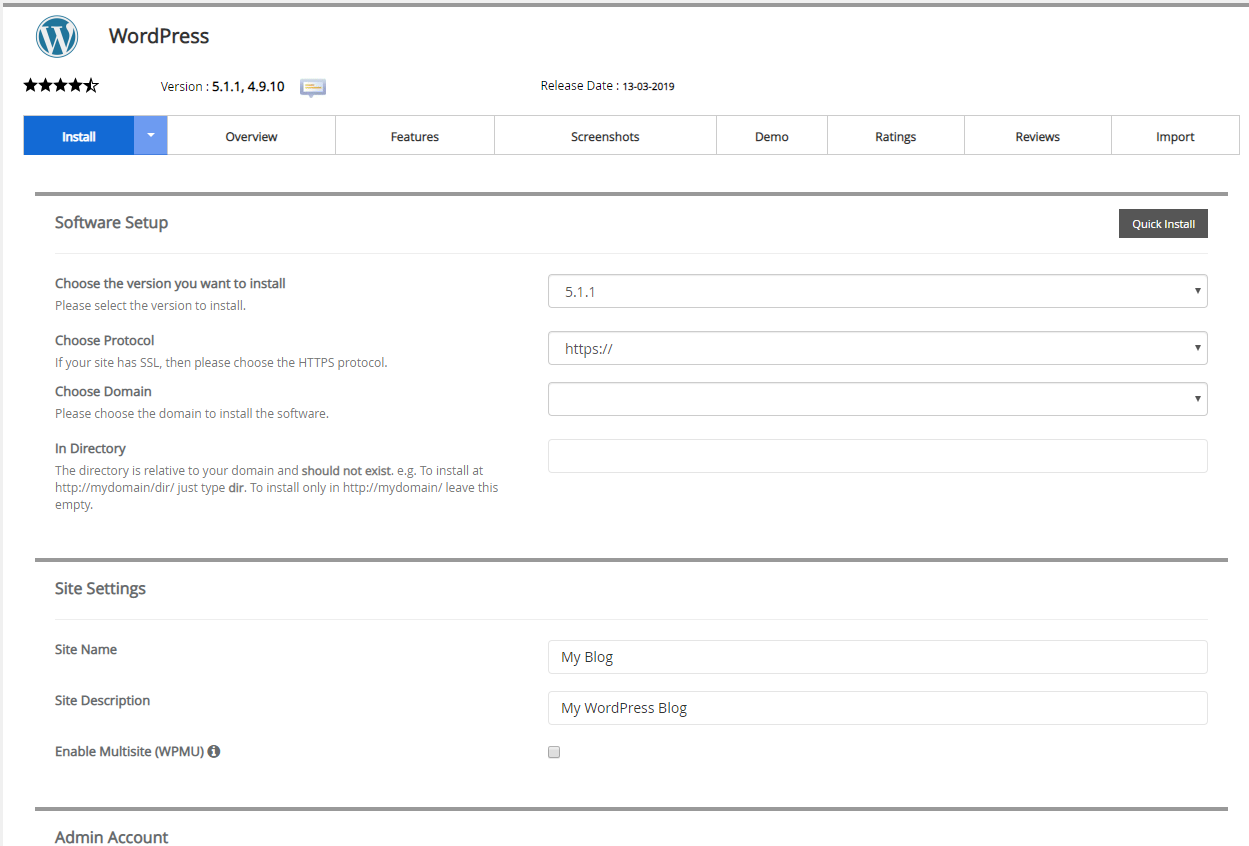
Task: Click the 'Enable Multisite (WPMU)' label
Action: tap(130, 751)
